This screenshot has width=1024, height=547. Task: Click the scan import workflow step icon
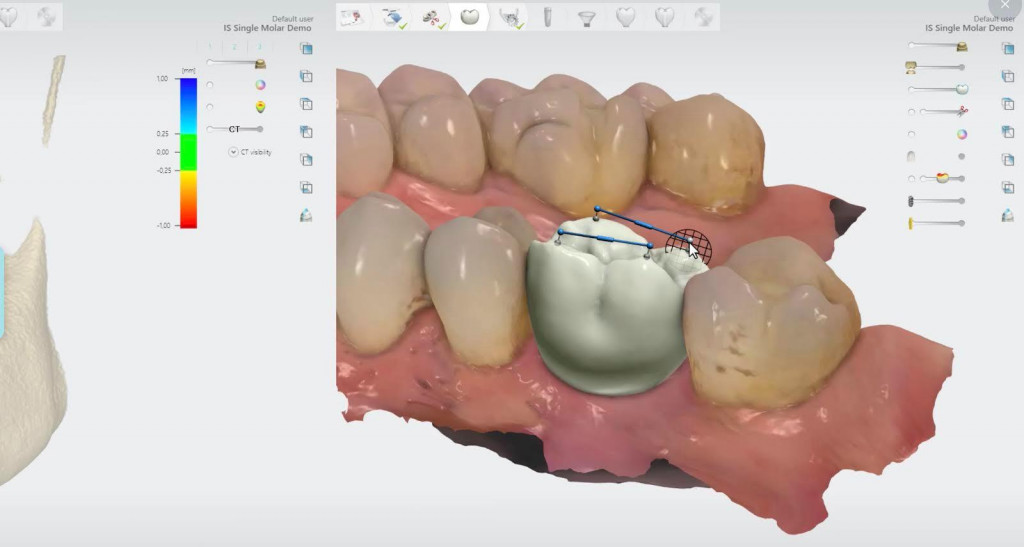(x=392, y=17)
